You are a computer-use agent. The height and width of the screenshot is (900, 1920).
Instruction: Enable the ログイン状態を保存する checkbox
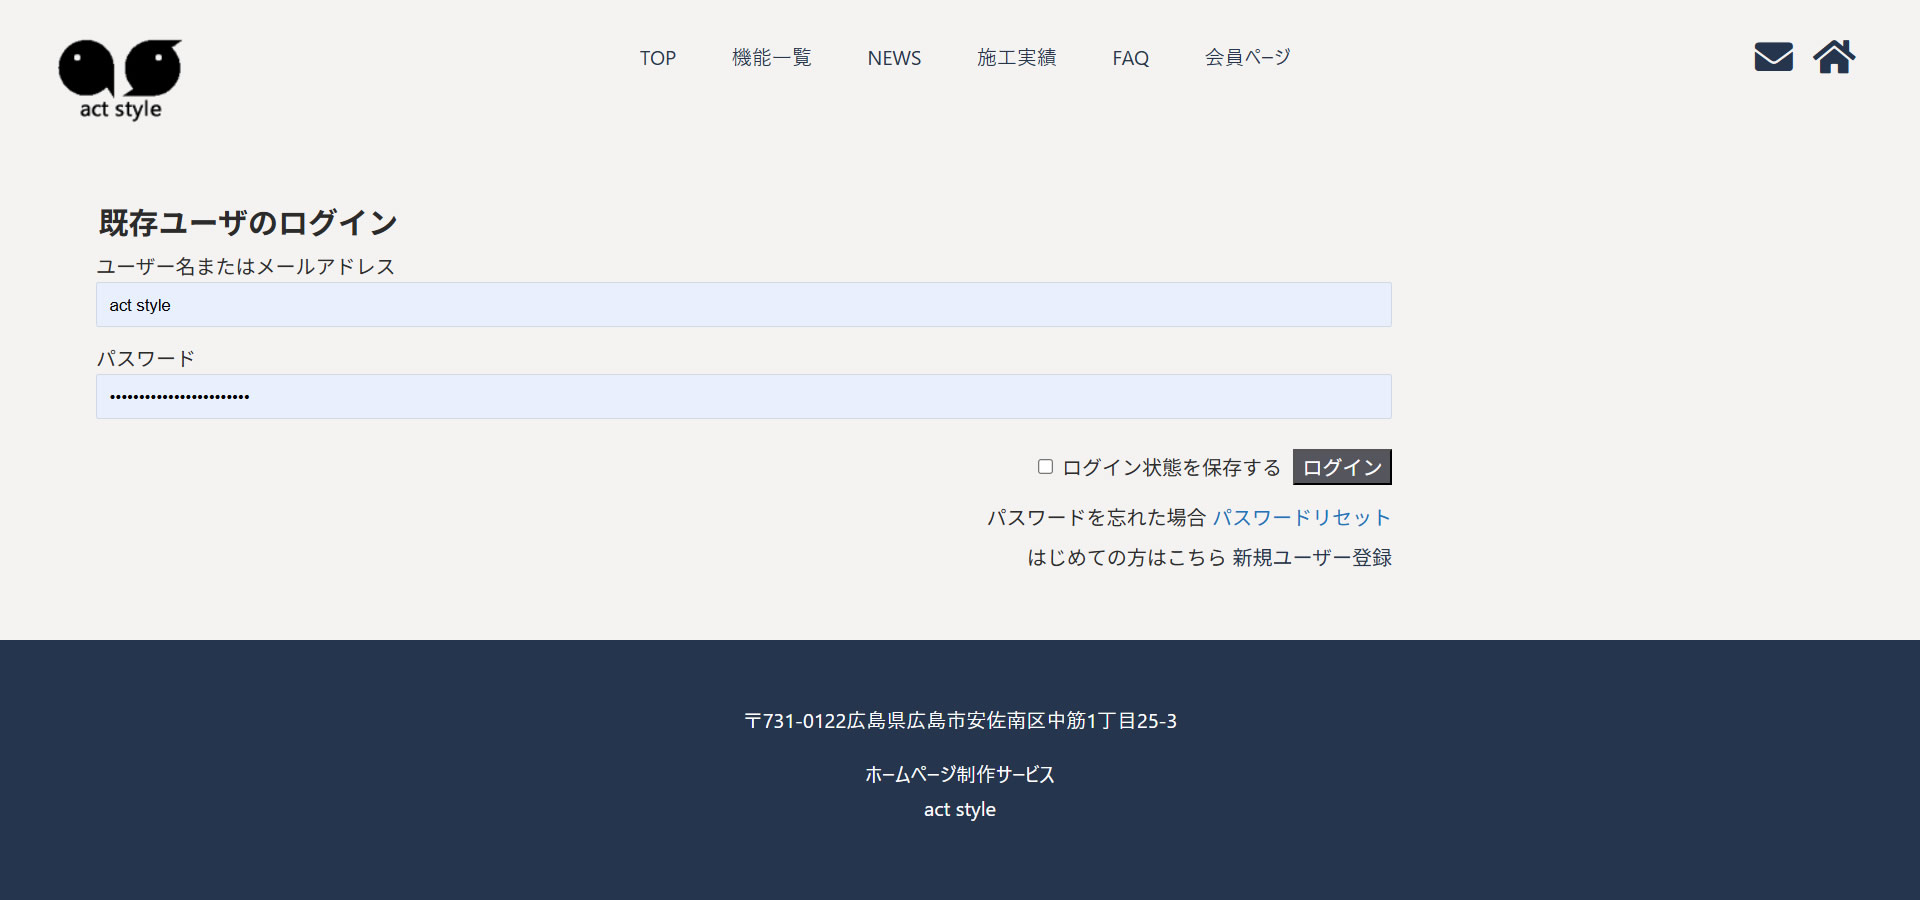pyautogui.click(x=1045, y=467)
